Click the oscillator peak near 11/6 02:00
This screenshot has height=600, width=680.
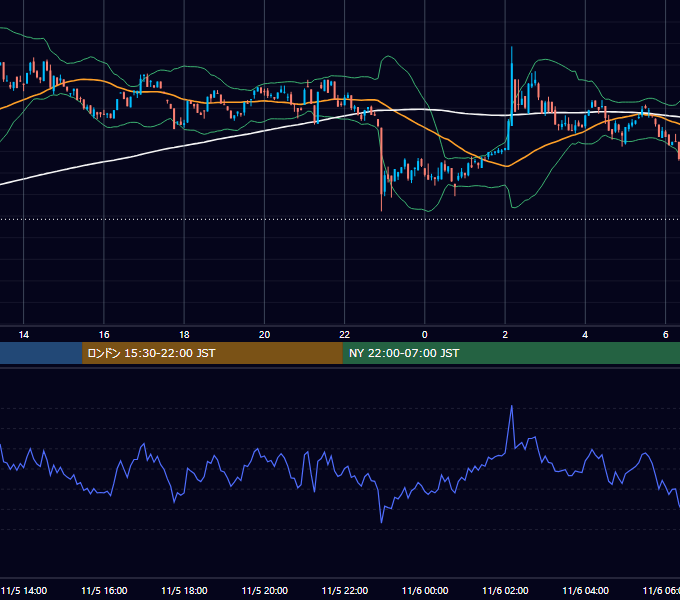point(512,406)
